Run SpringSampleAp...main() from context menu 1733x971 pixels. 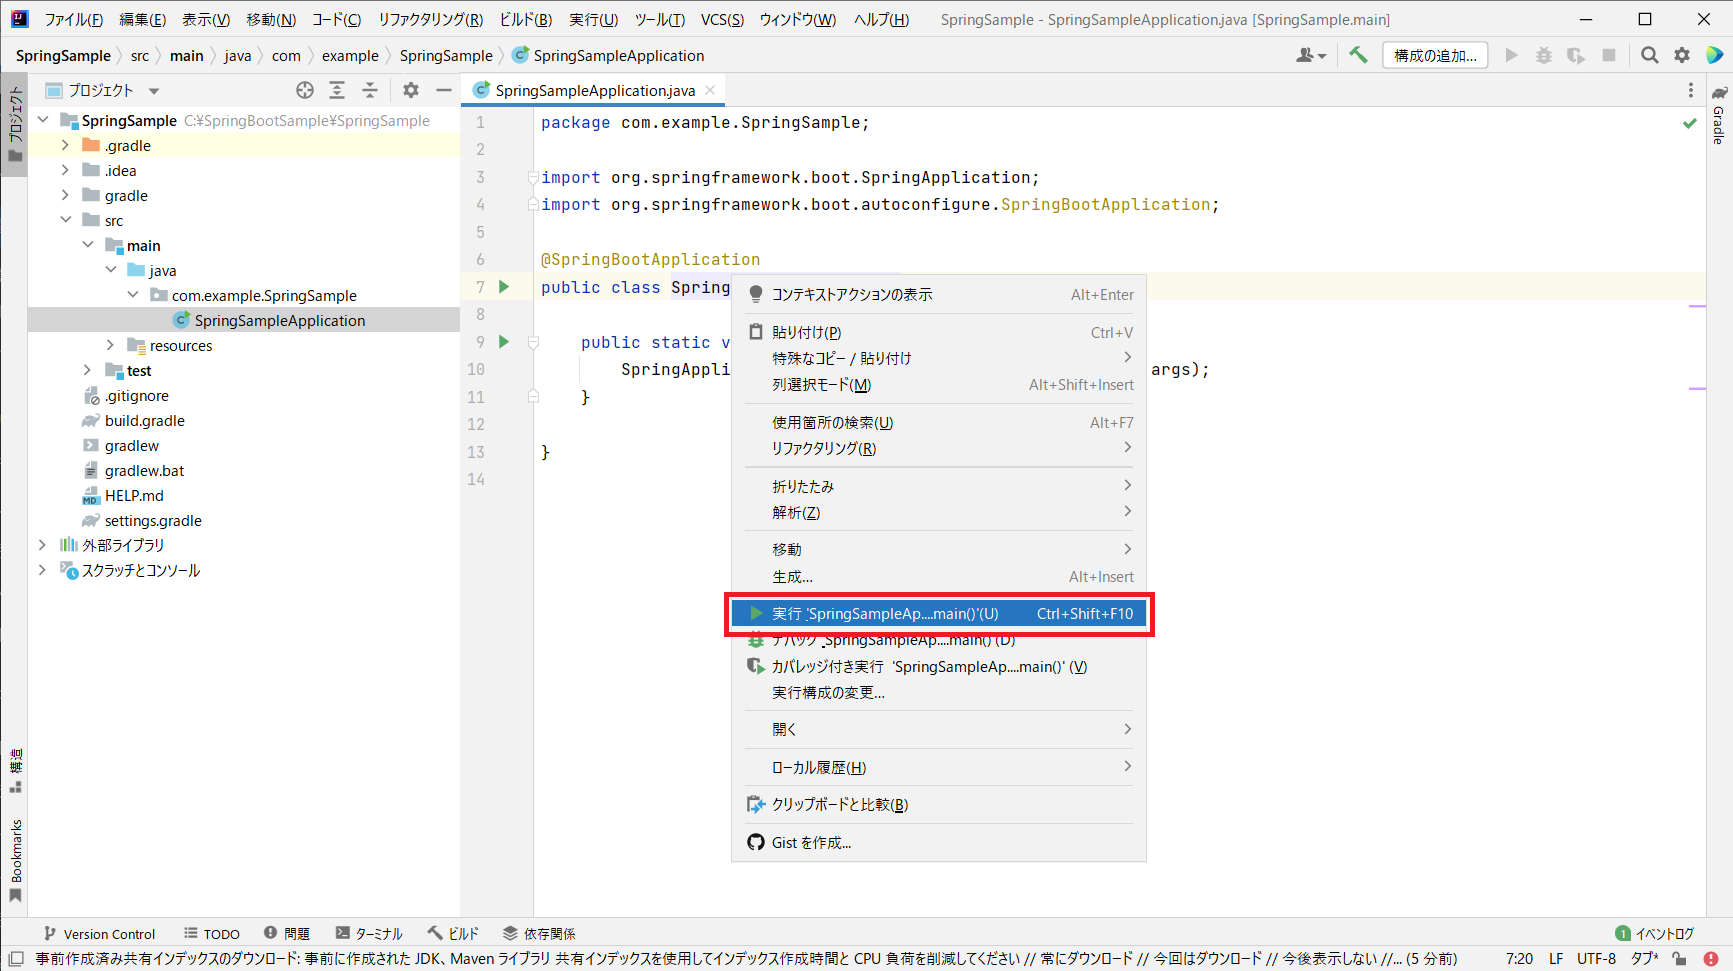[939, 613]
